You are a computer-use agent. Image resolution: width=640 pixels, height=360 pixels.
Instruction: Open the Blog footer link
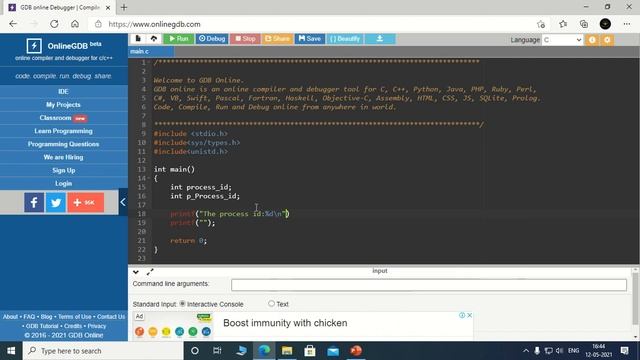pos(46,317)
